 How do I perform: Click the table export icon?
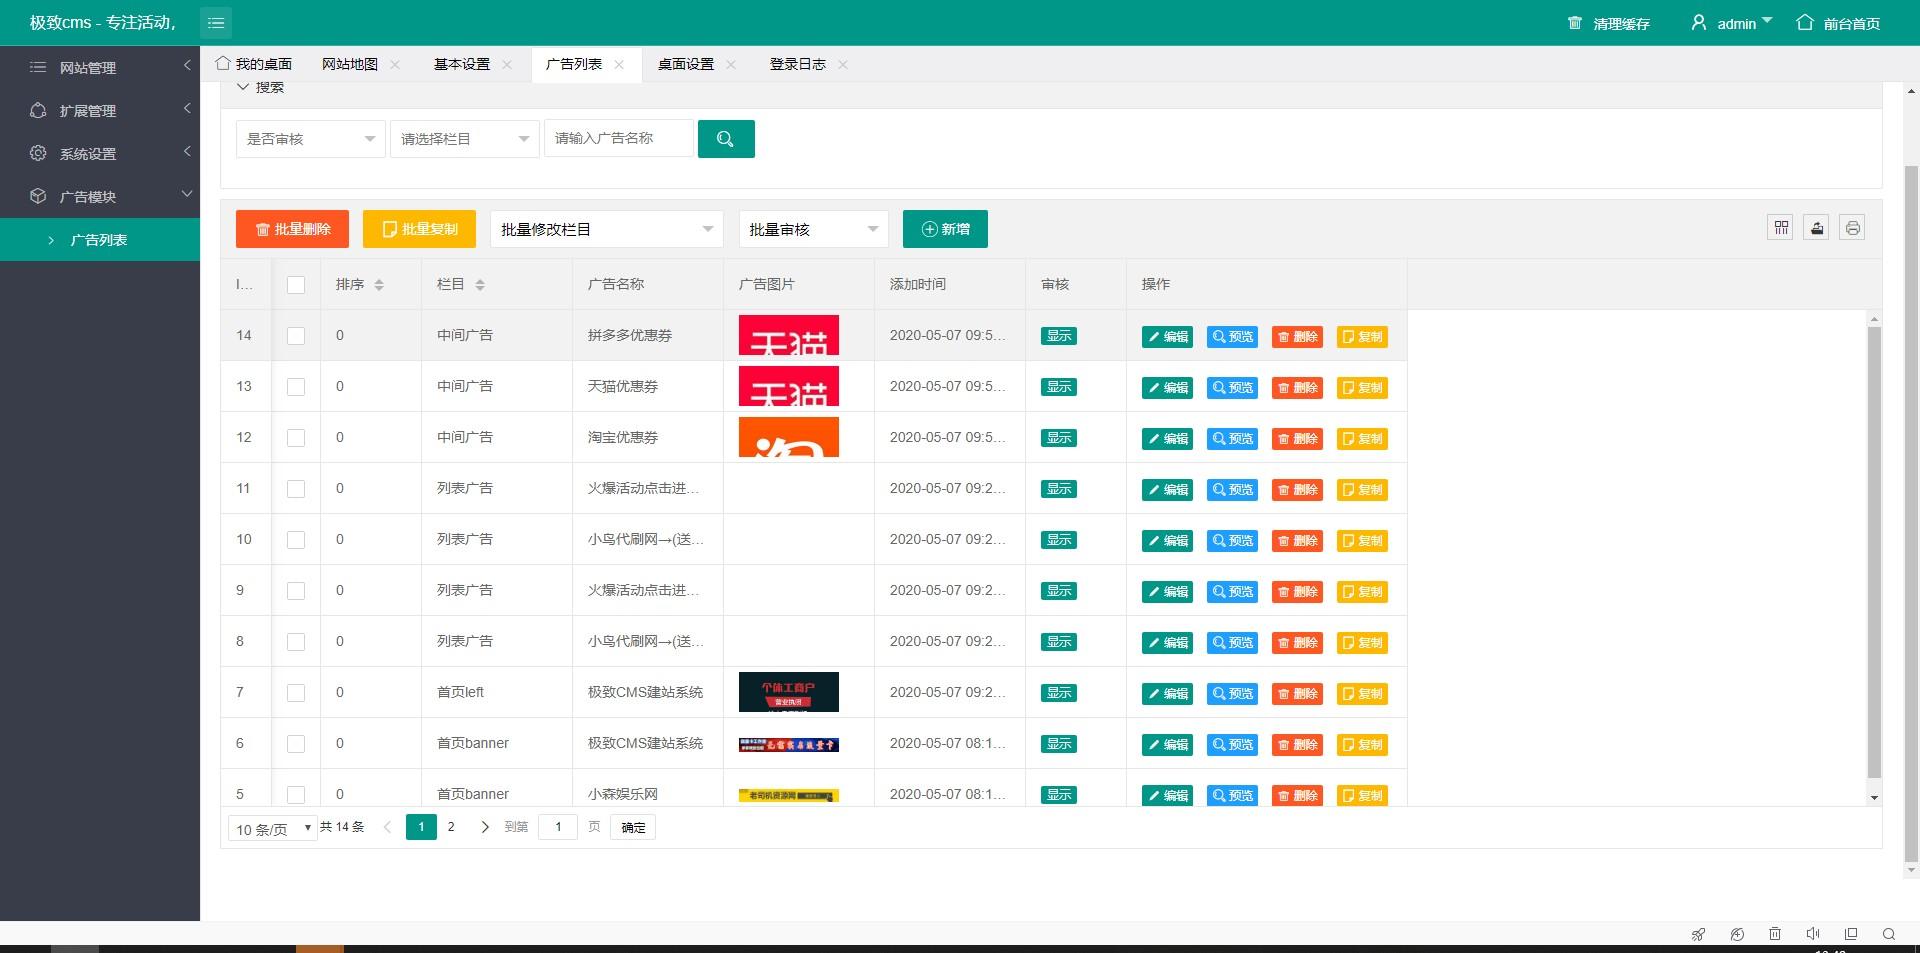1817,228
